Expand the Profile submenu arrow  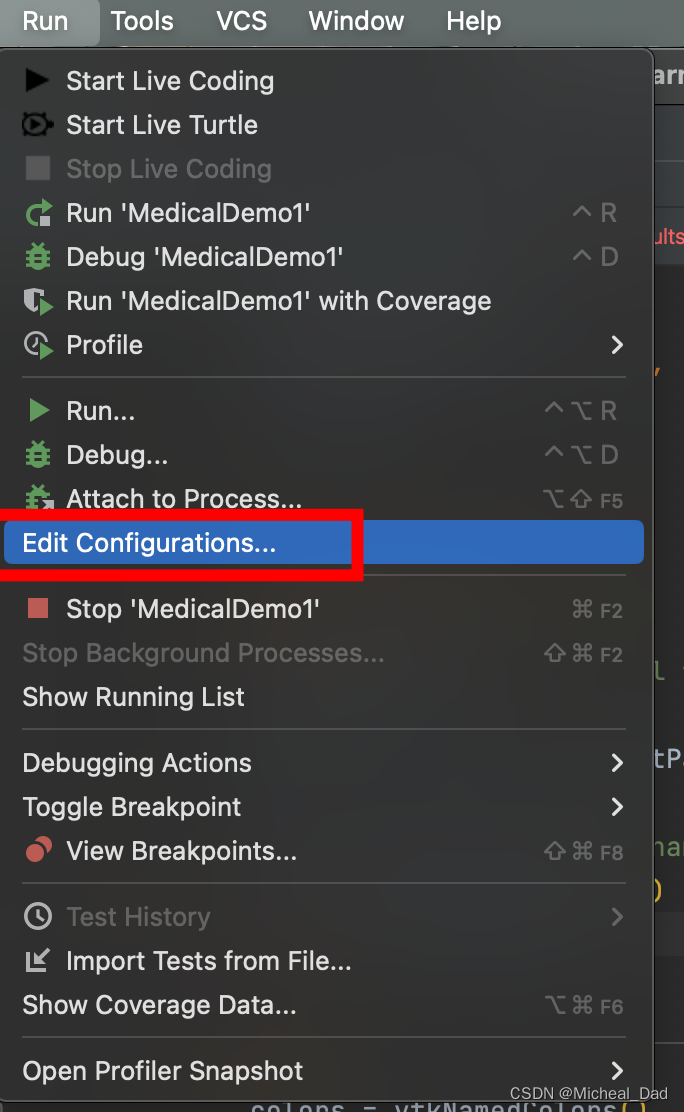tap(617, 345)
